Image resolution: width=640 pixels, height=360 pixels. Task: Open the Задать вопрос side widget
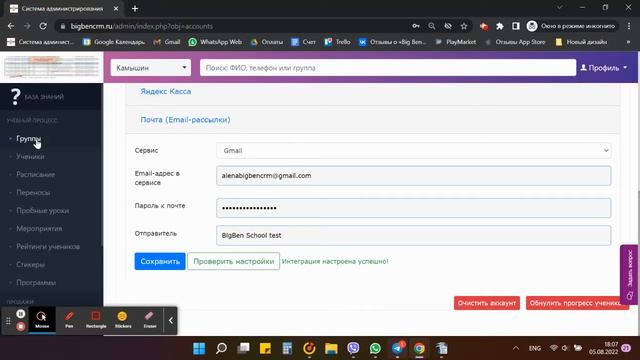[x=629, y=274]
